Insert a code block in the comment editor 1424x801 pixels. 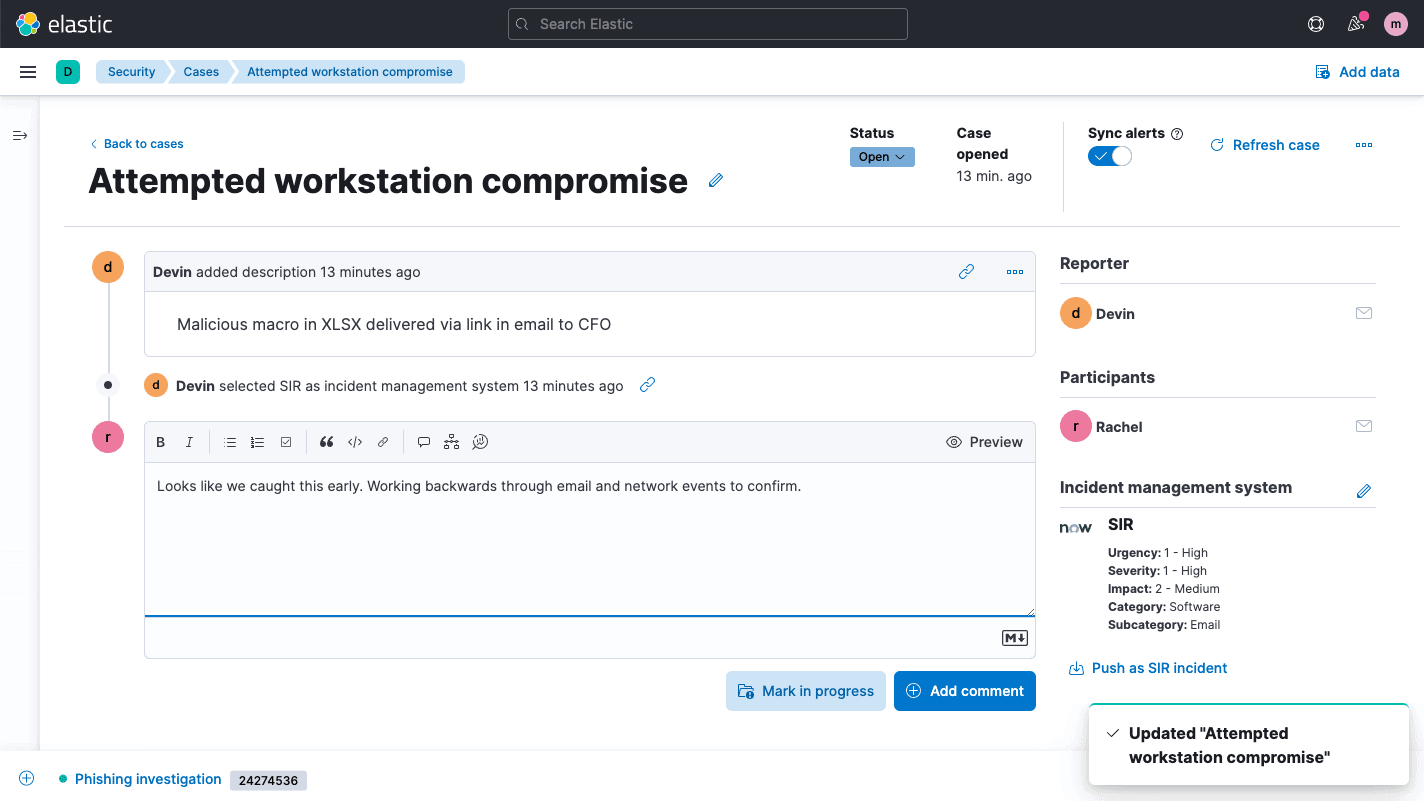354,441
